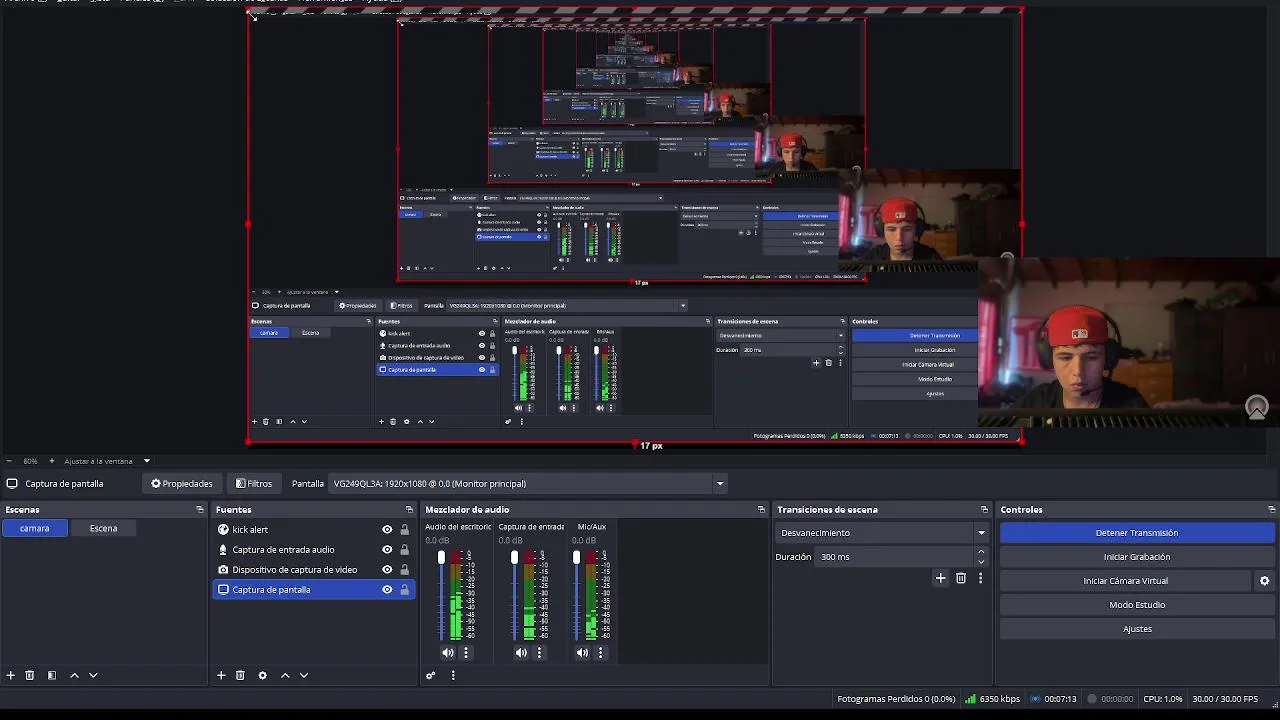
Task: Click Detener Transmisión button
Action: coord(1137,533)
